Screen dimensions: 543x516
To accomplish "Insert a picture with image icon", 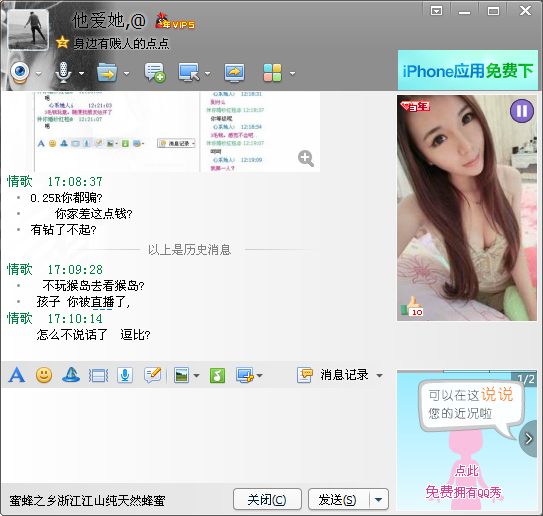I will point(181,375).
